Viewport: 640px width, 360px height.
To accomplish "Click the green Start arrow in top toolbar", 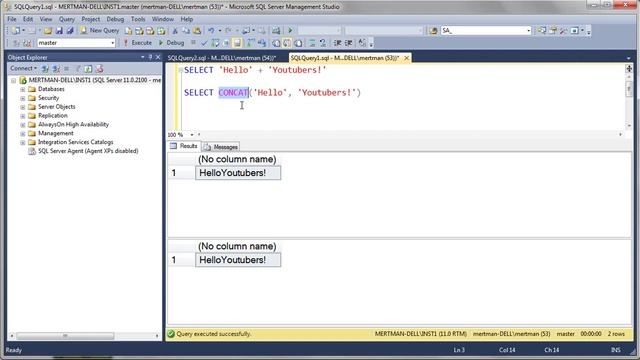I will click(290, 31).
